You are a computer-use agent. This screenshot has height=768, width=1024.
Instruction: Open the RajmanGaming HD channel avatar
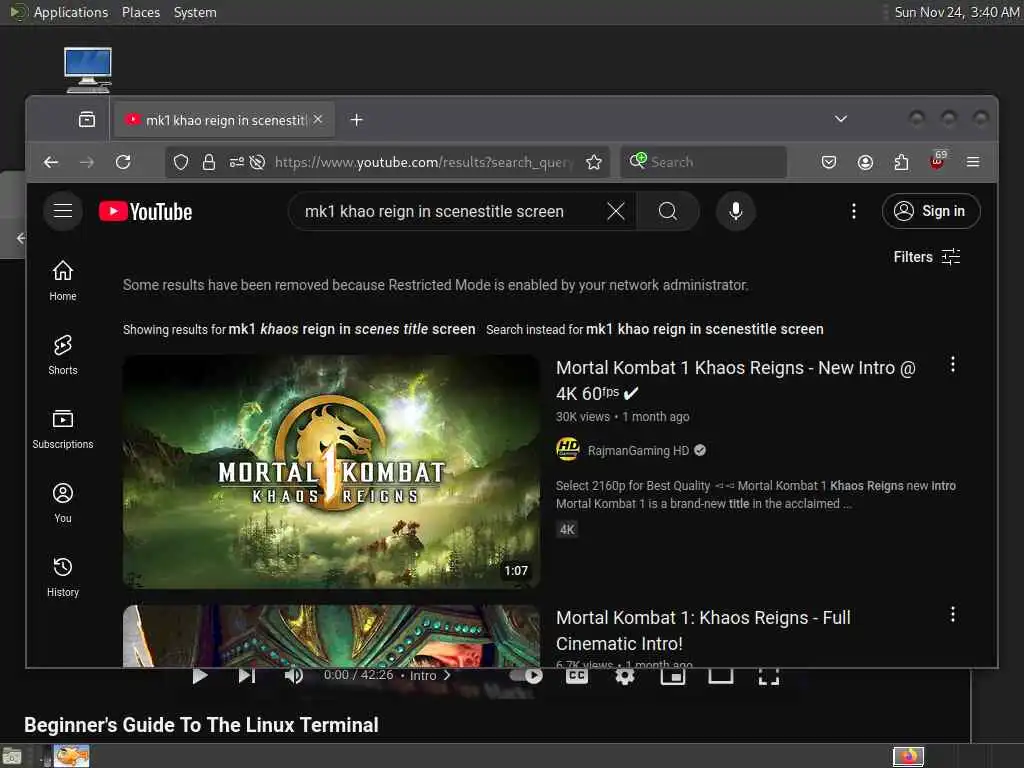point(568,450)
